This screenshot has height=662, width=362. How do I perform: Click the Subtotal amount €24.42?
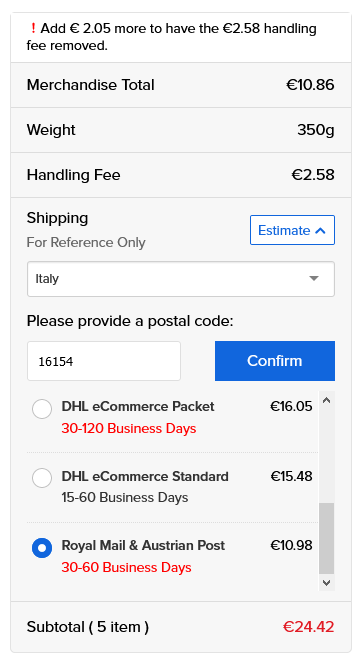tap(308, 627)
